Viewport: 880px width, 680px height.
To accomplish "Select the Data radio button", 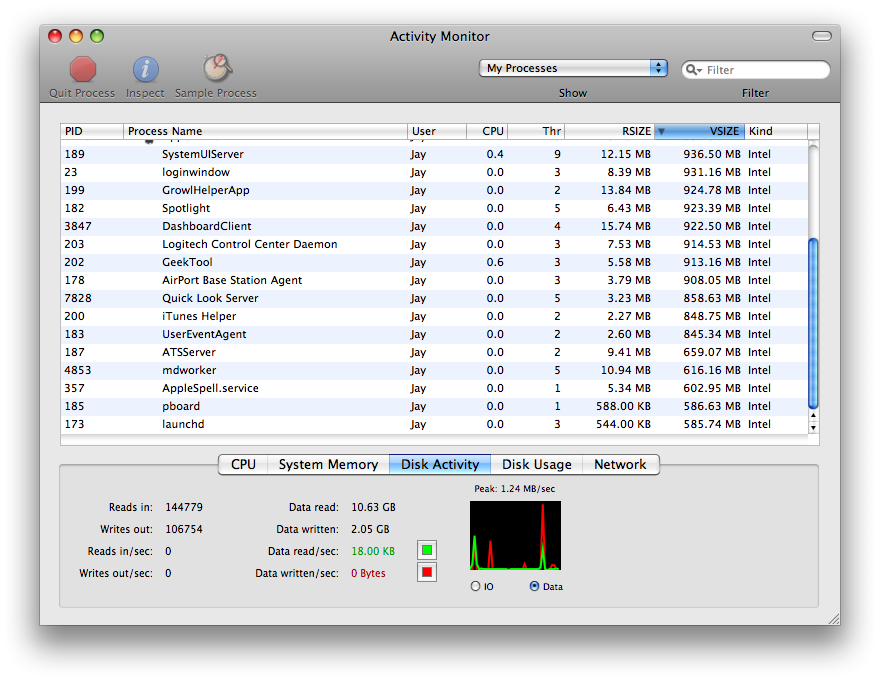I will point(534,586).
